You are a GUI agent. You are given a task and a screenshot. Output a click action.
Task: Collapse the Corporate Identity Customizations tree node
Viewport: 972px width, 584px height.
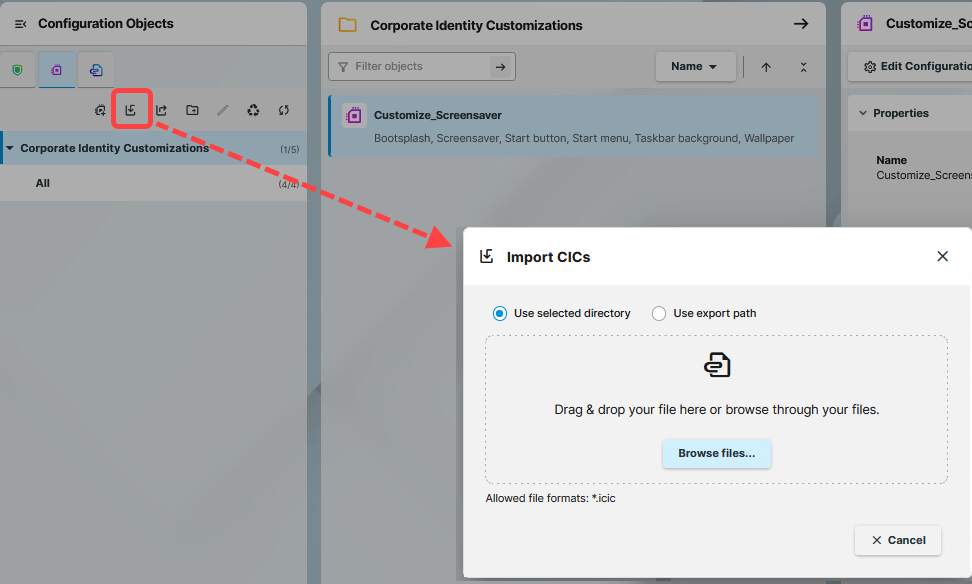pos(10,148)
